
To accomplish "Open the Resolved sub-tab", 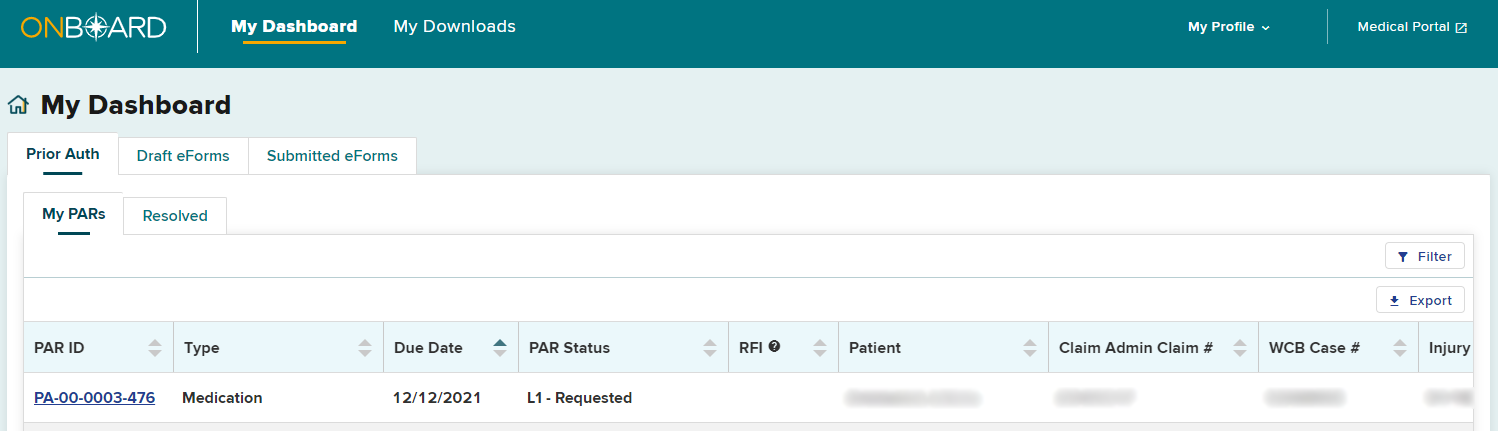I will 175,216.
